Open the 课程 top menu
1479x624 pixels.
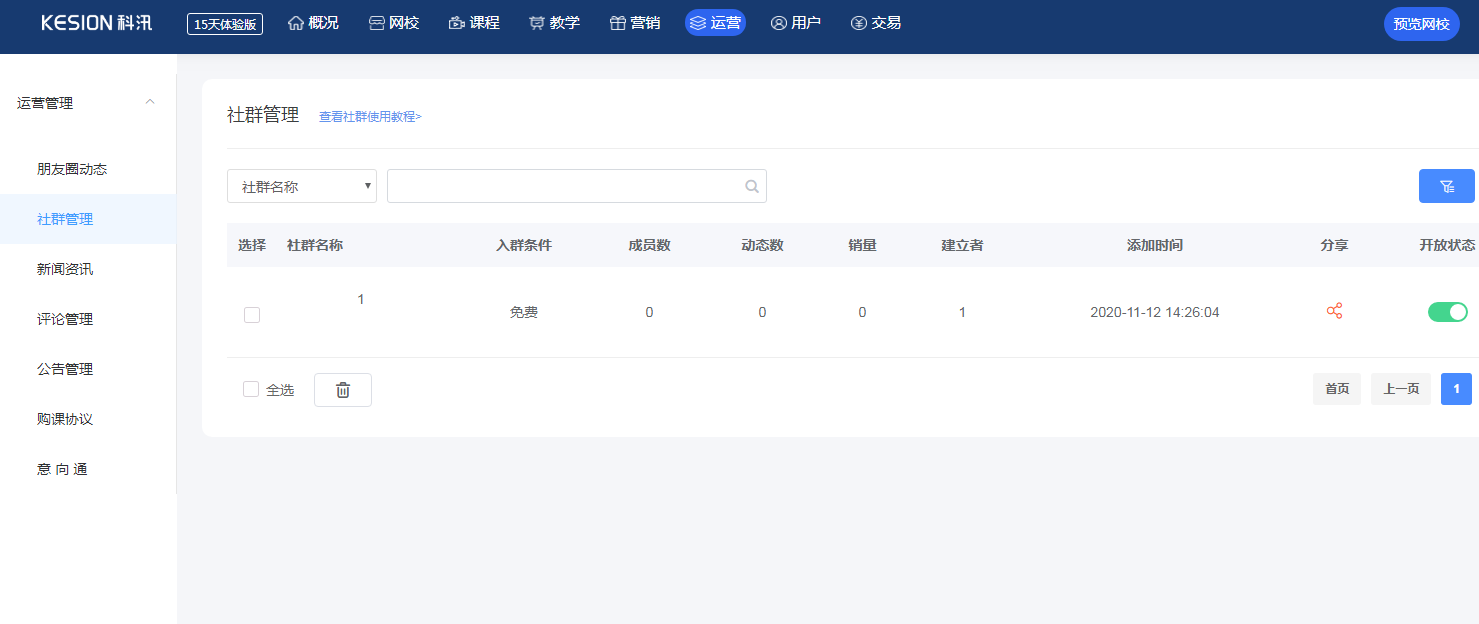[x=474, y=22]
